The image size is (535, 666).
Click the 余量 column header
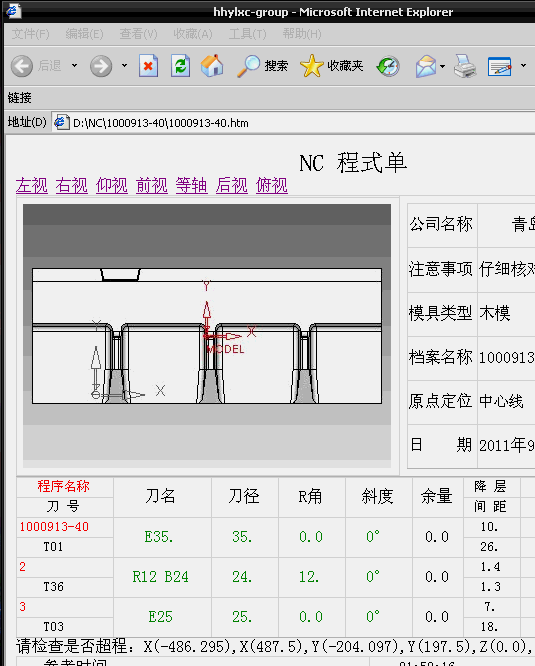click(x=437, y=497)
